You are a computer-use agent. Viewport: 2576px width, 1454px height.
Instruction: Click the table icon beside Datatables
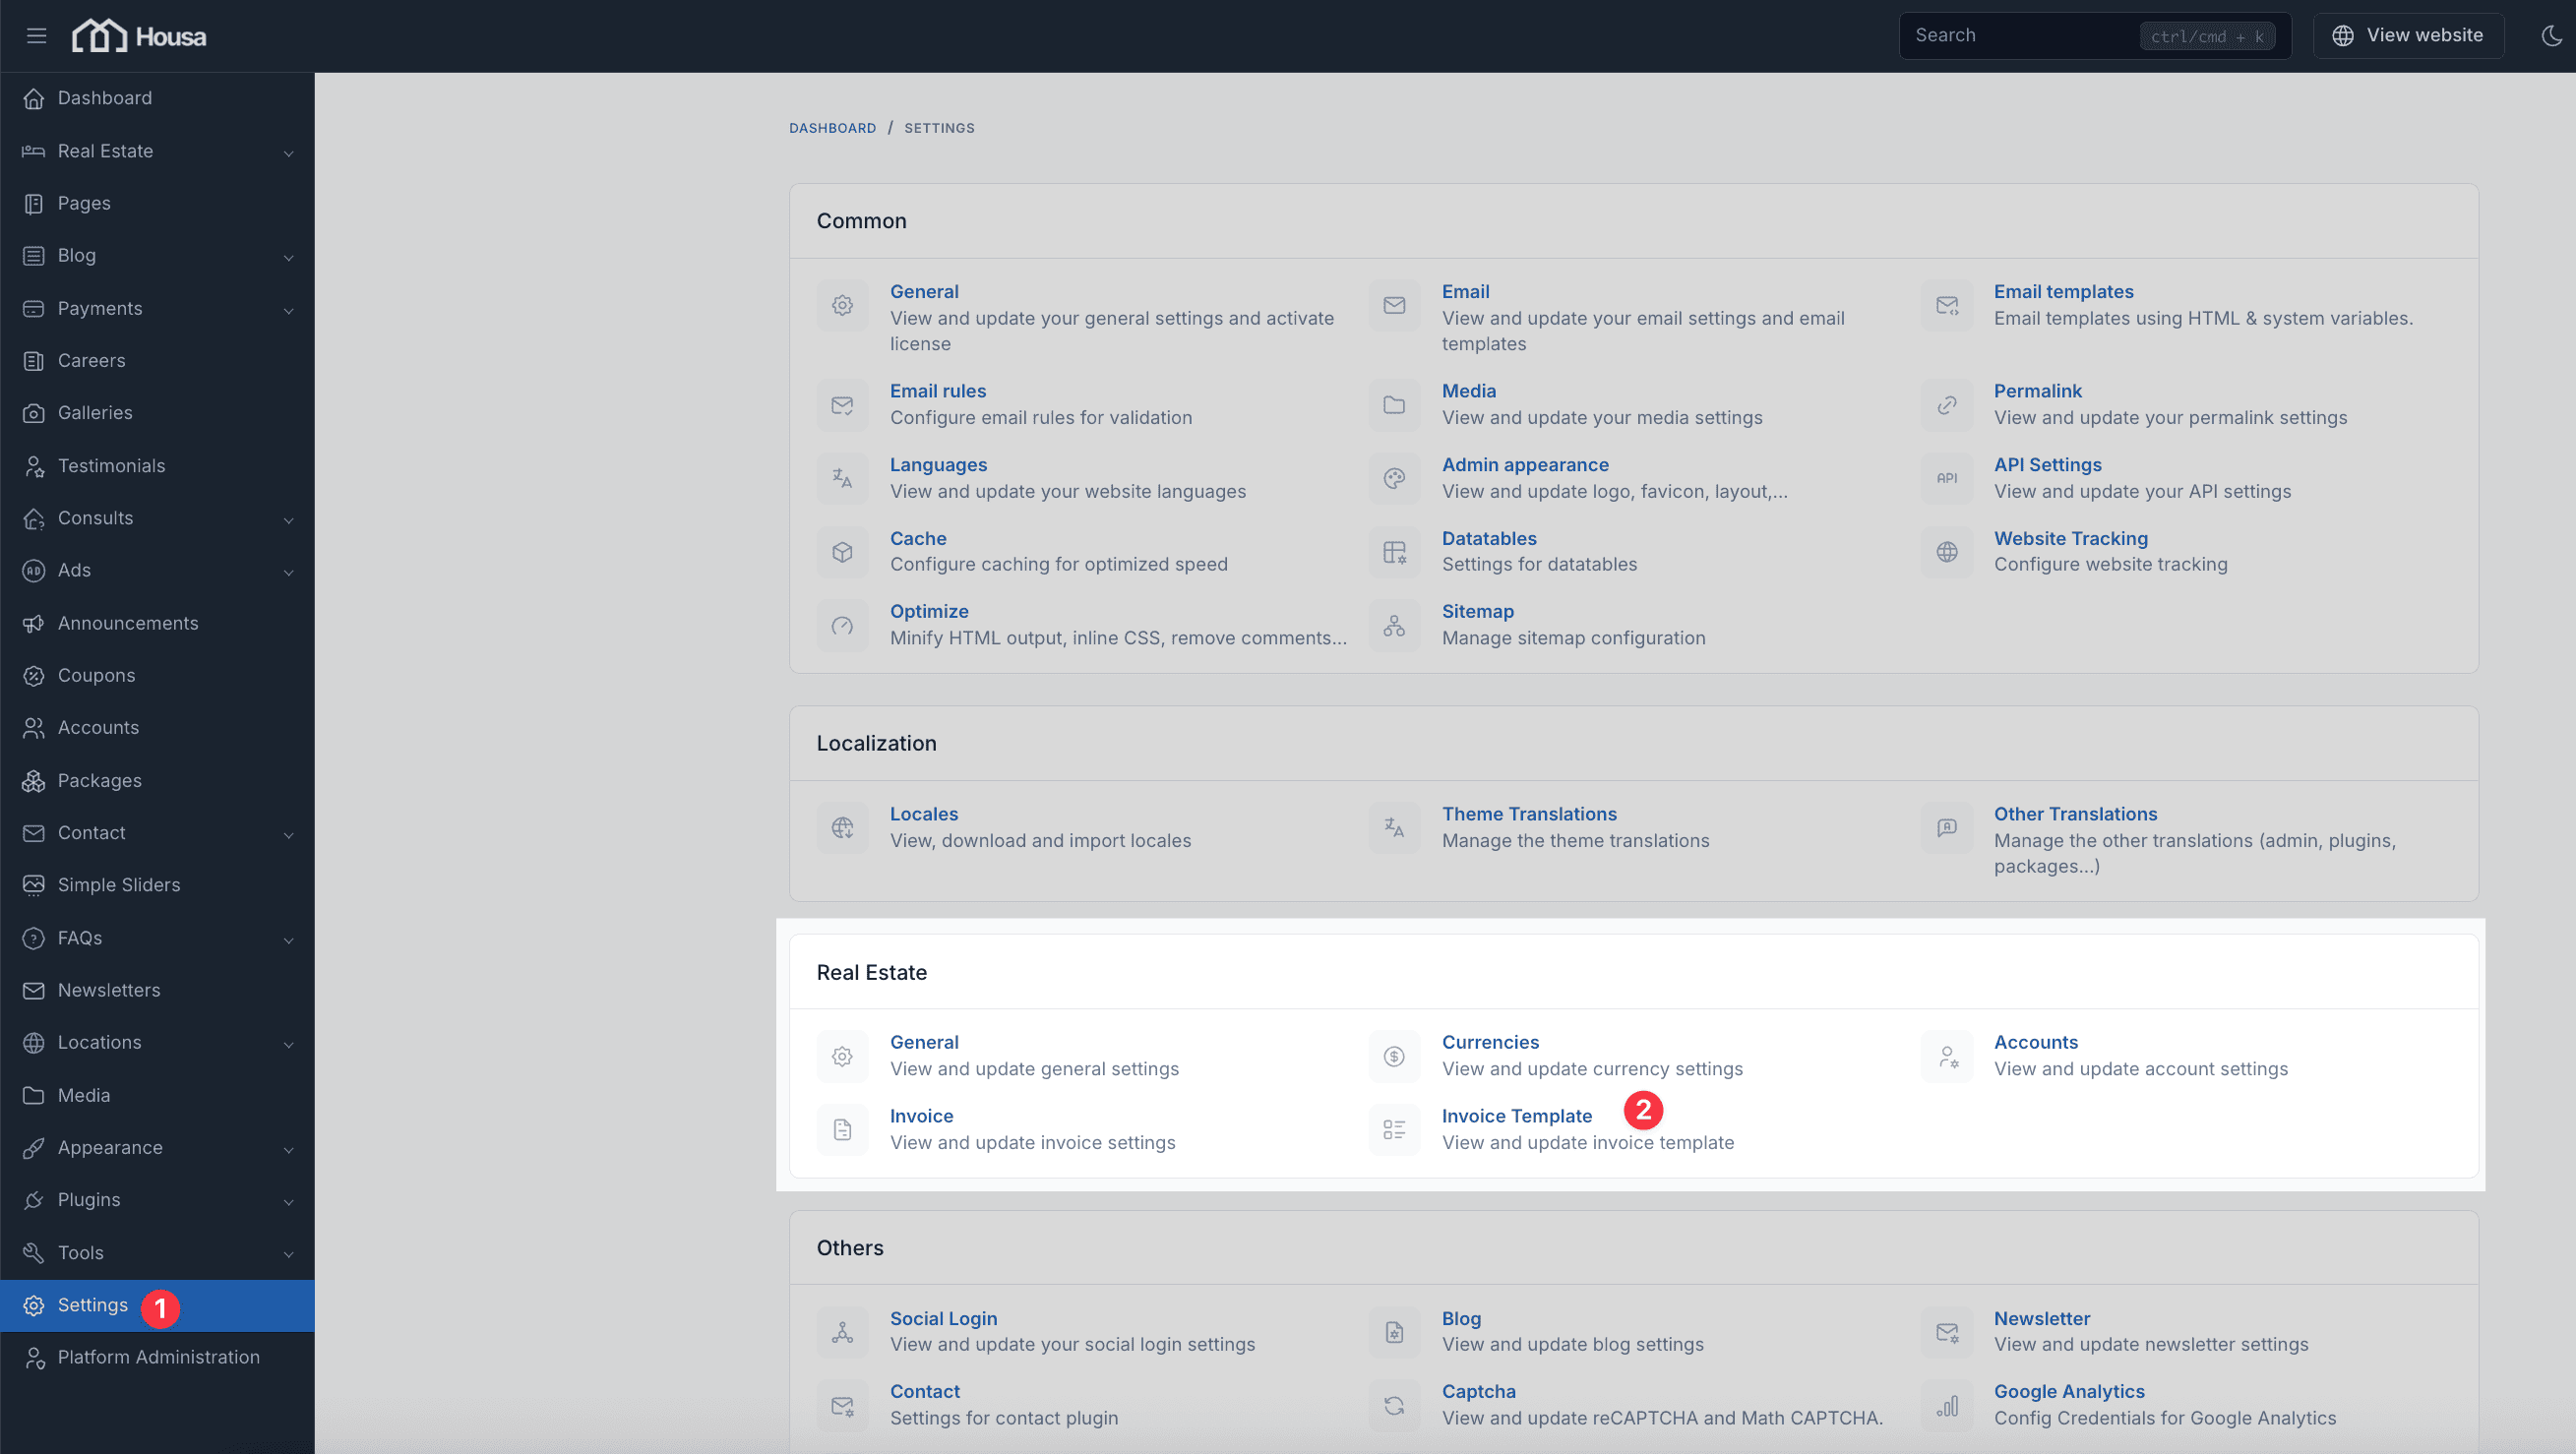point(1394,552)
